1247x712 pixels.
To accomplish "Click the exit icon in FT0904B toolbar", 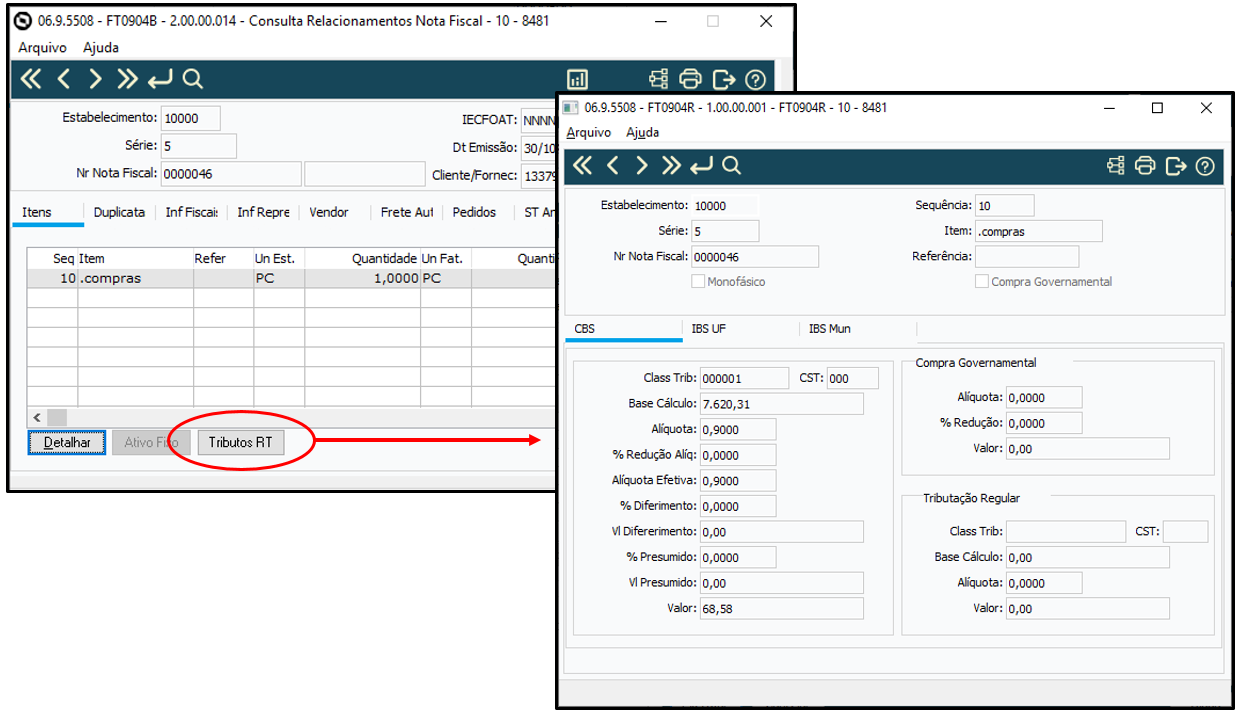I will [724, 79].
